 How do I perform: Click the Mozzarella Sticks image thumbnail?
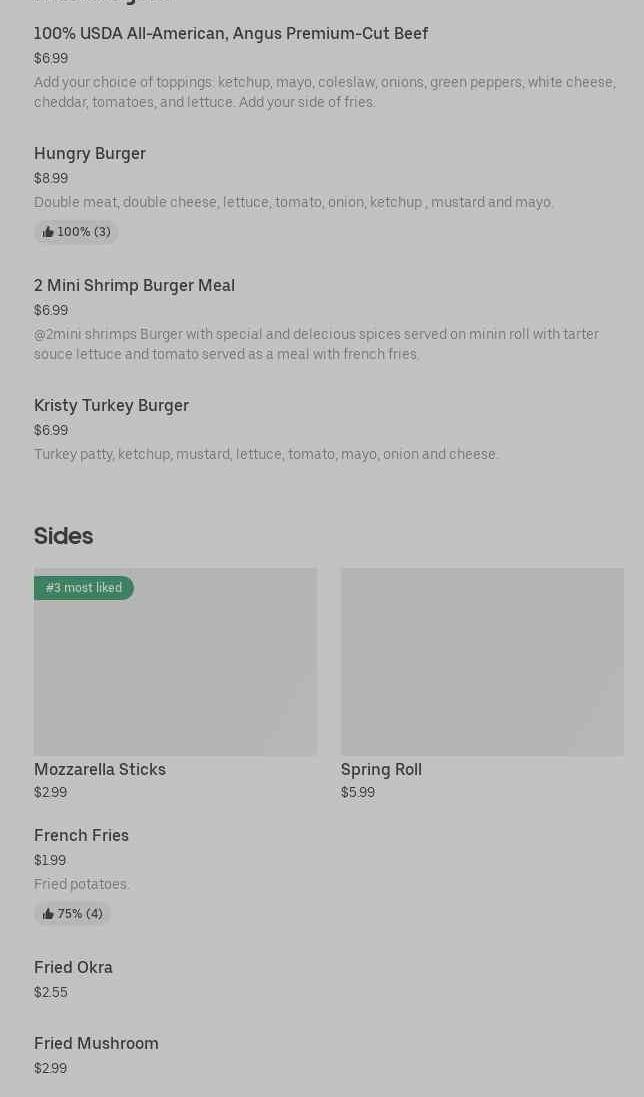175,662
